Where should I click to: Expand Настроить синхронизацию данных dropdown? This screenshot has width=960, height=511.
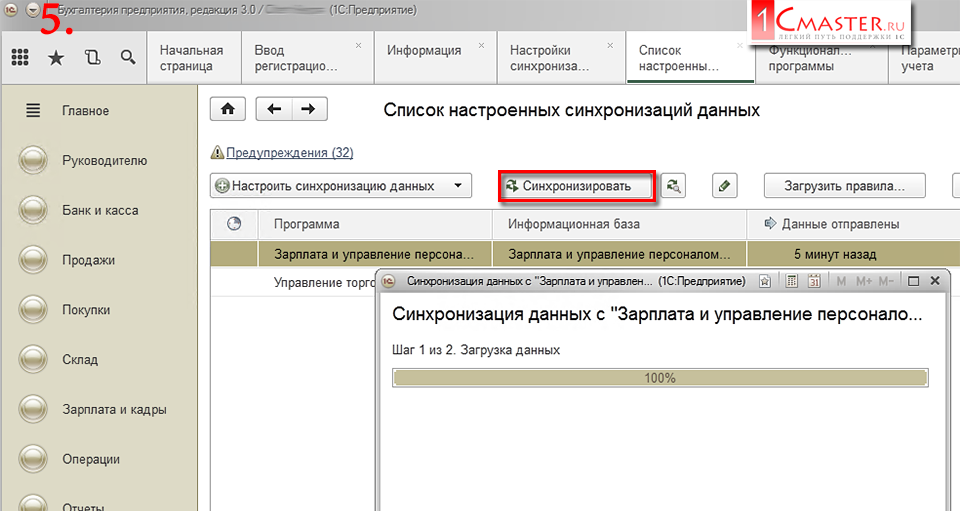458,186
